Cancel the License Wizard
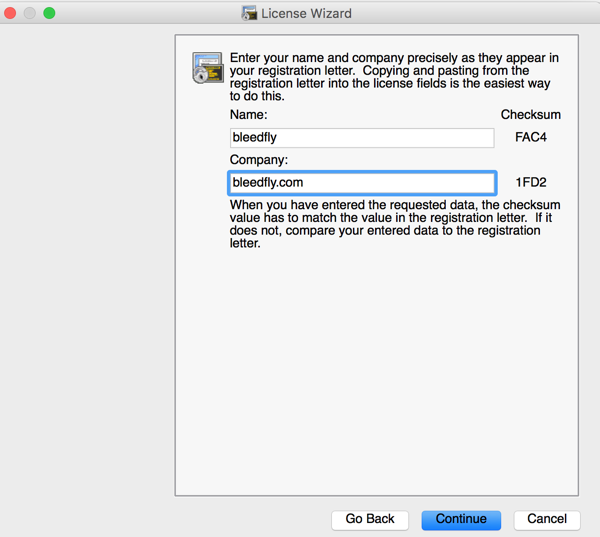600x537 pixels. click(546, 519)
